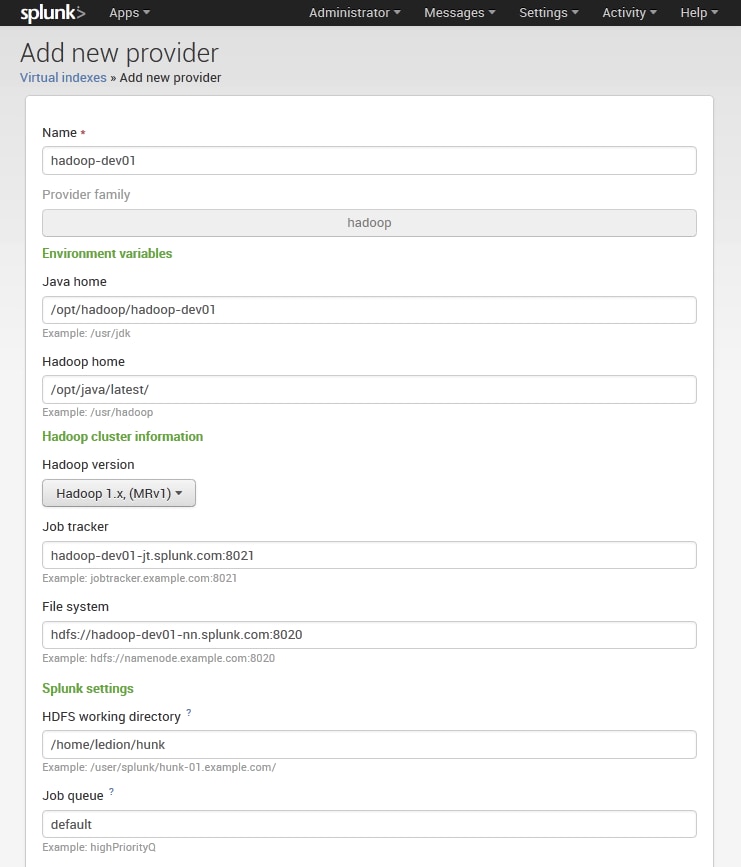Click the Add new provider page title
The width and height of the screenshot is (741, 867).
119,53
